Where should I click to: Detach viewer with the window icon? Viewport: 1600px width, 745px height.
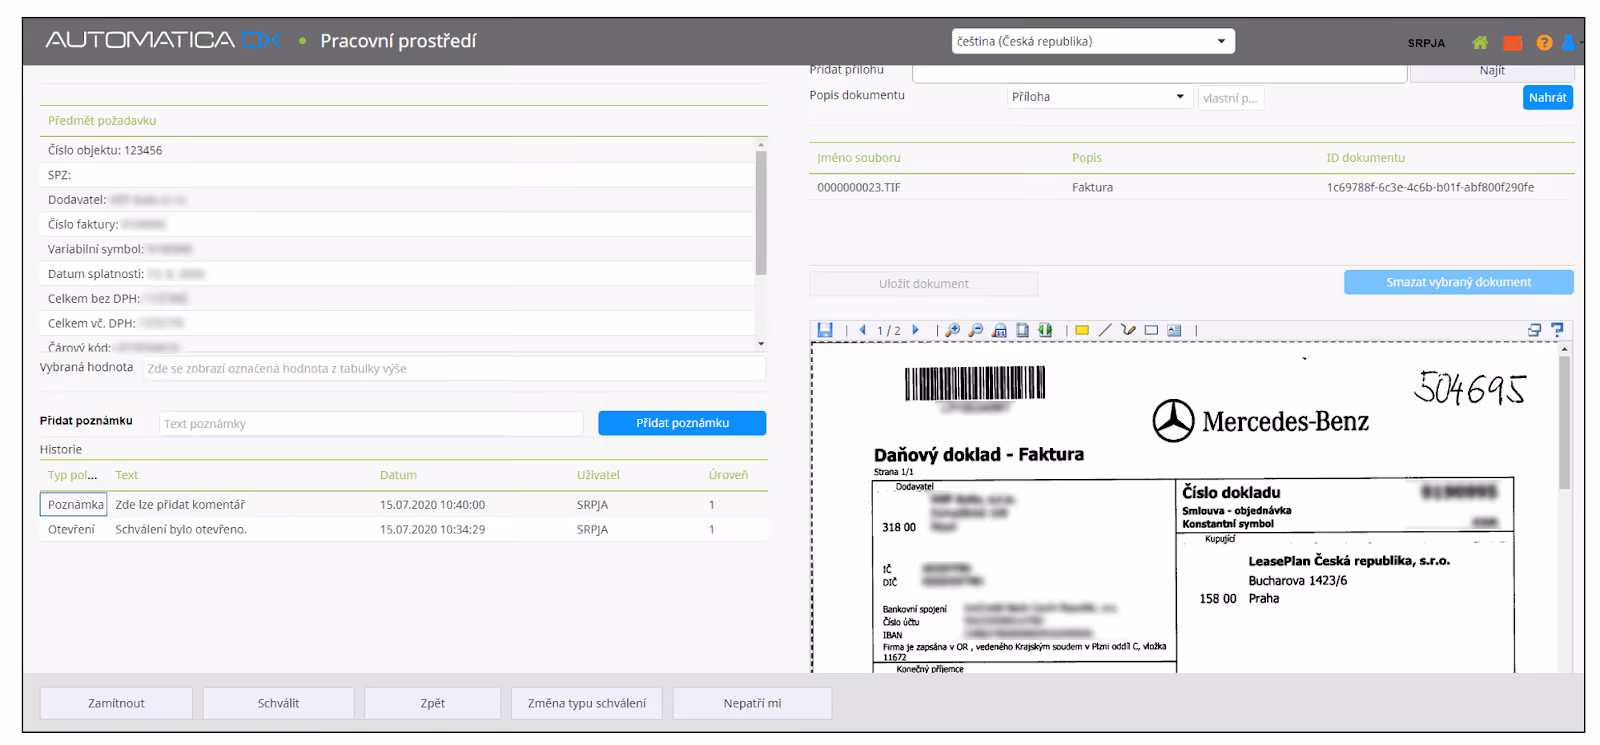pos(1534,330)
